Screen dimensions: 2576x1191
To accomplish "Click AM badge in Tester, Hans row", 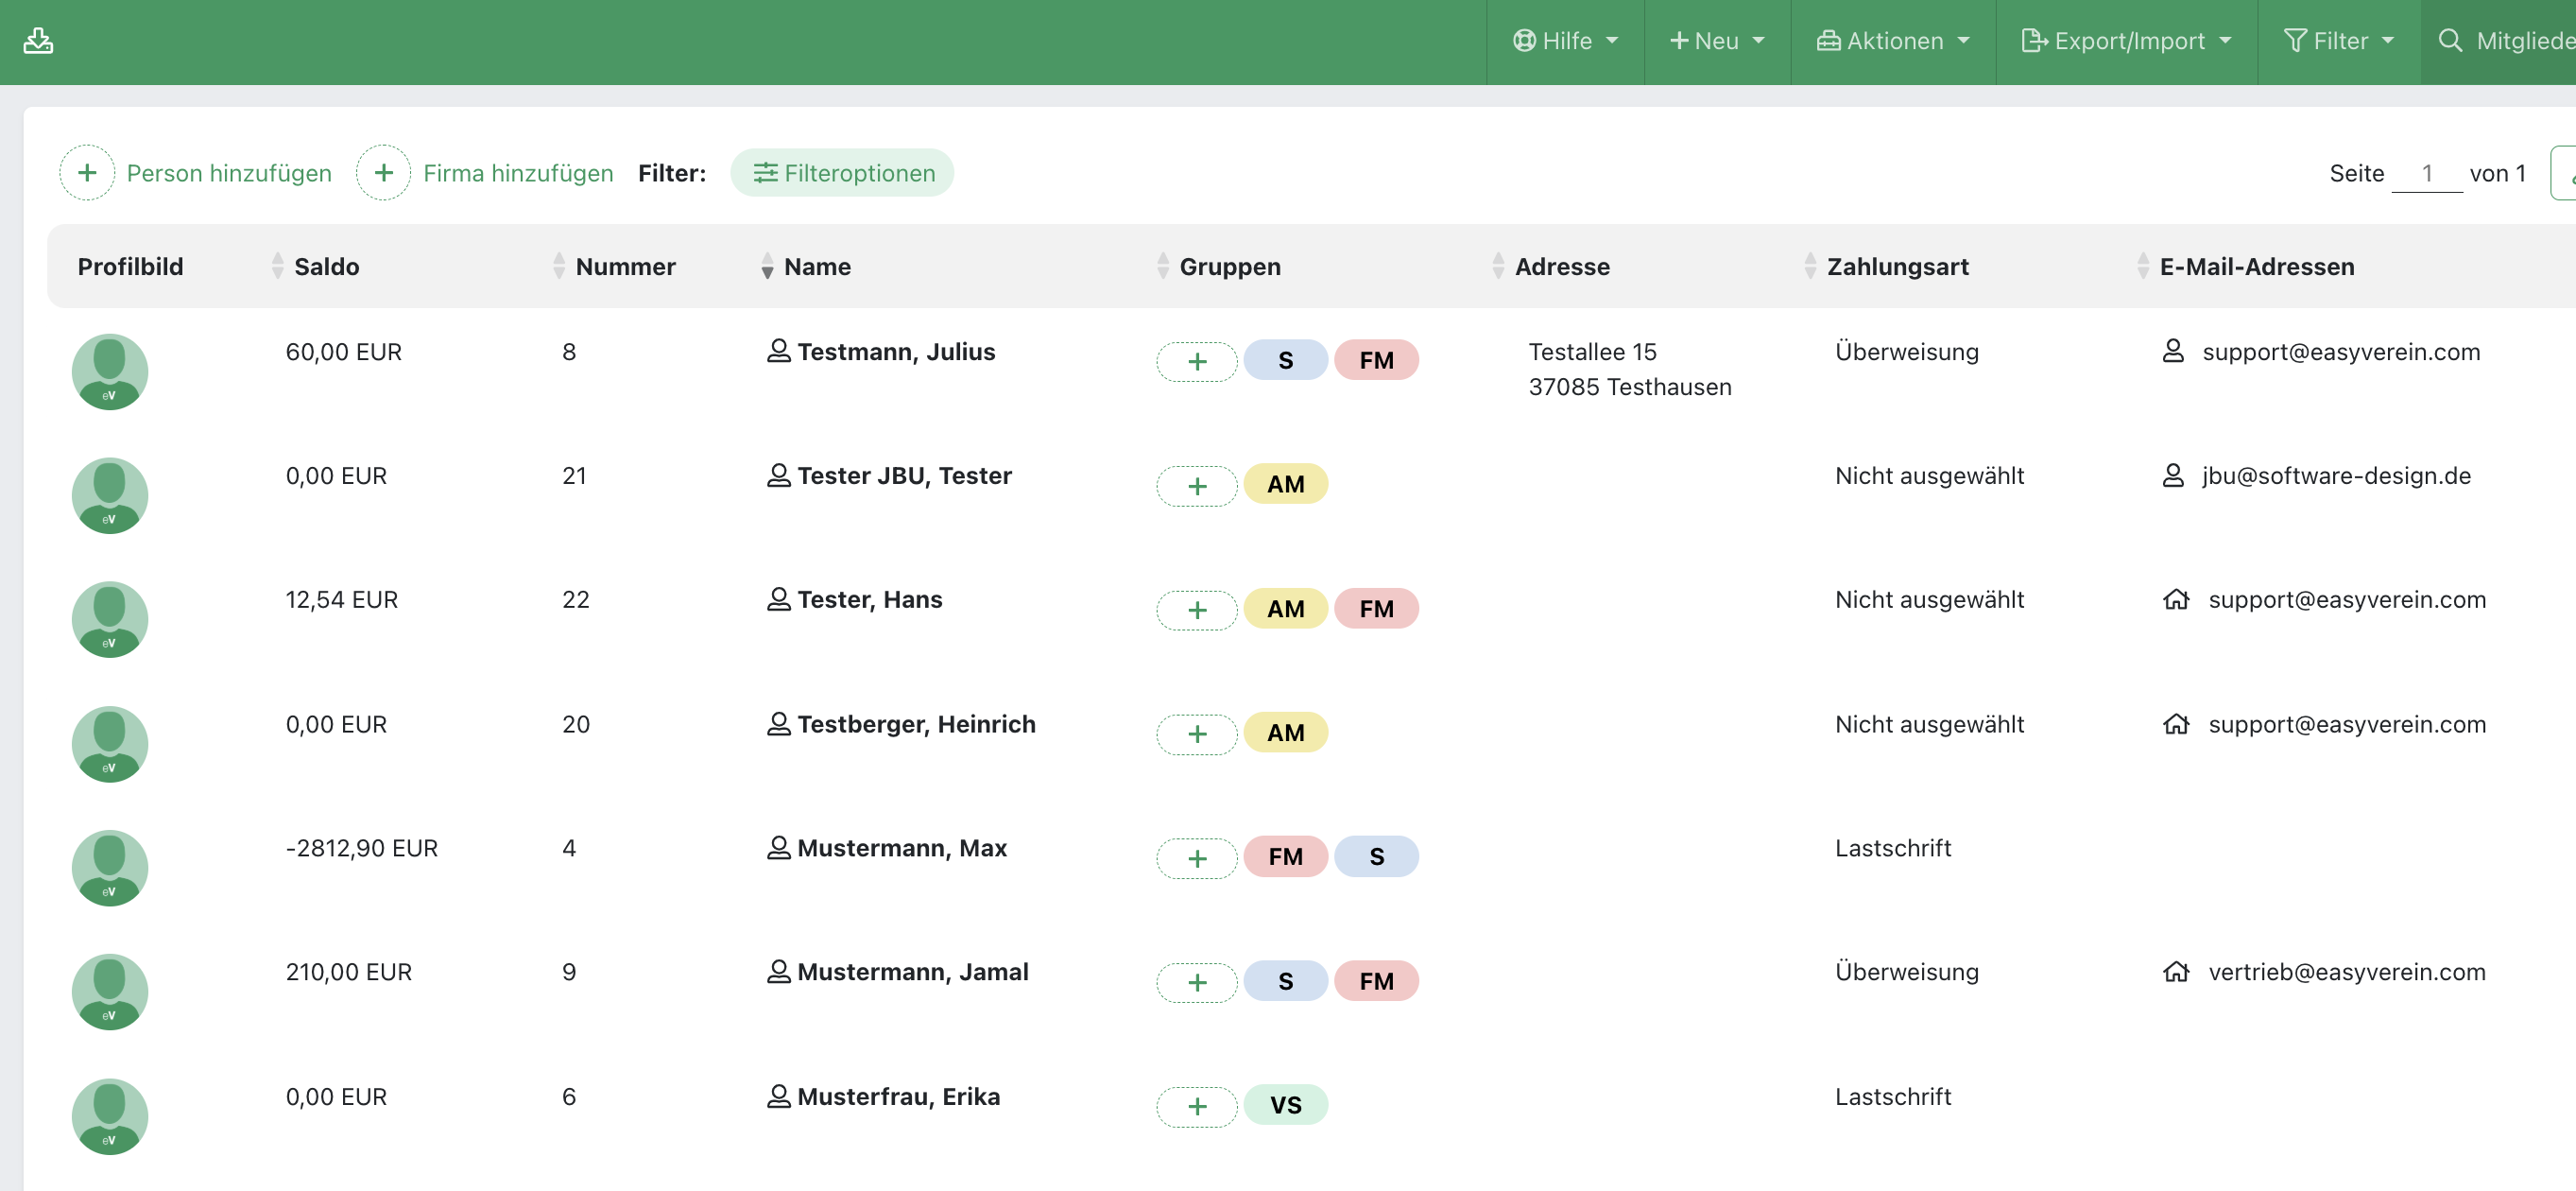I will coord(1286,608).
